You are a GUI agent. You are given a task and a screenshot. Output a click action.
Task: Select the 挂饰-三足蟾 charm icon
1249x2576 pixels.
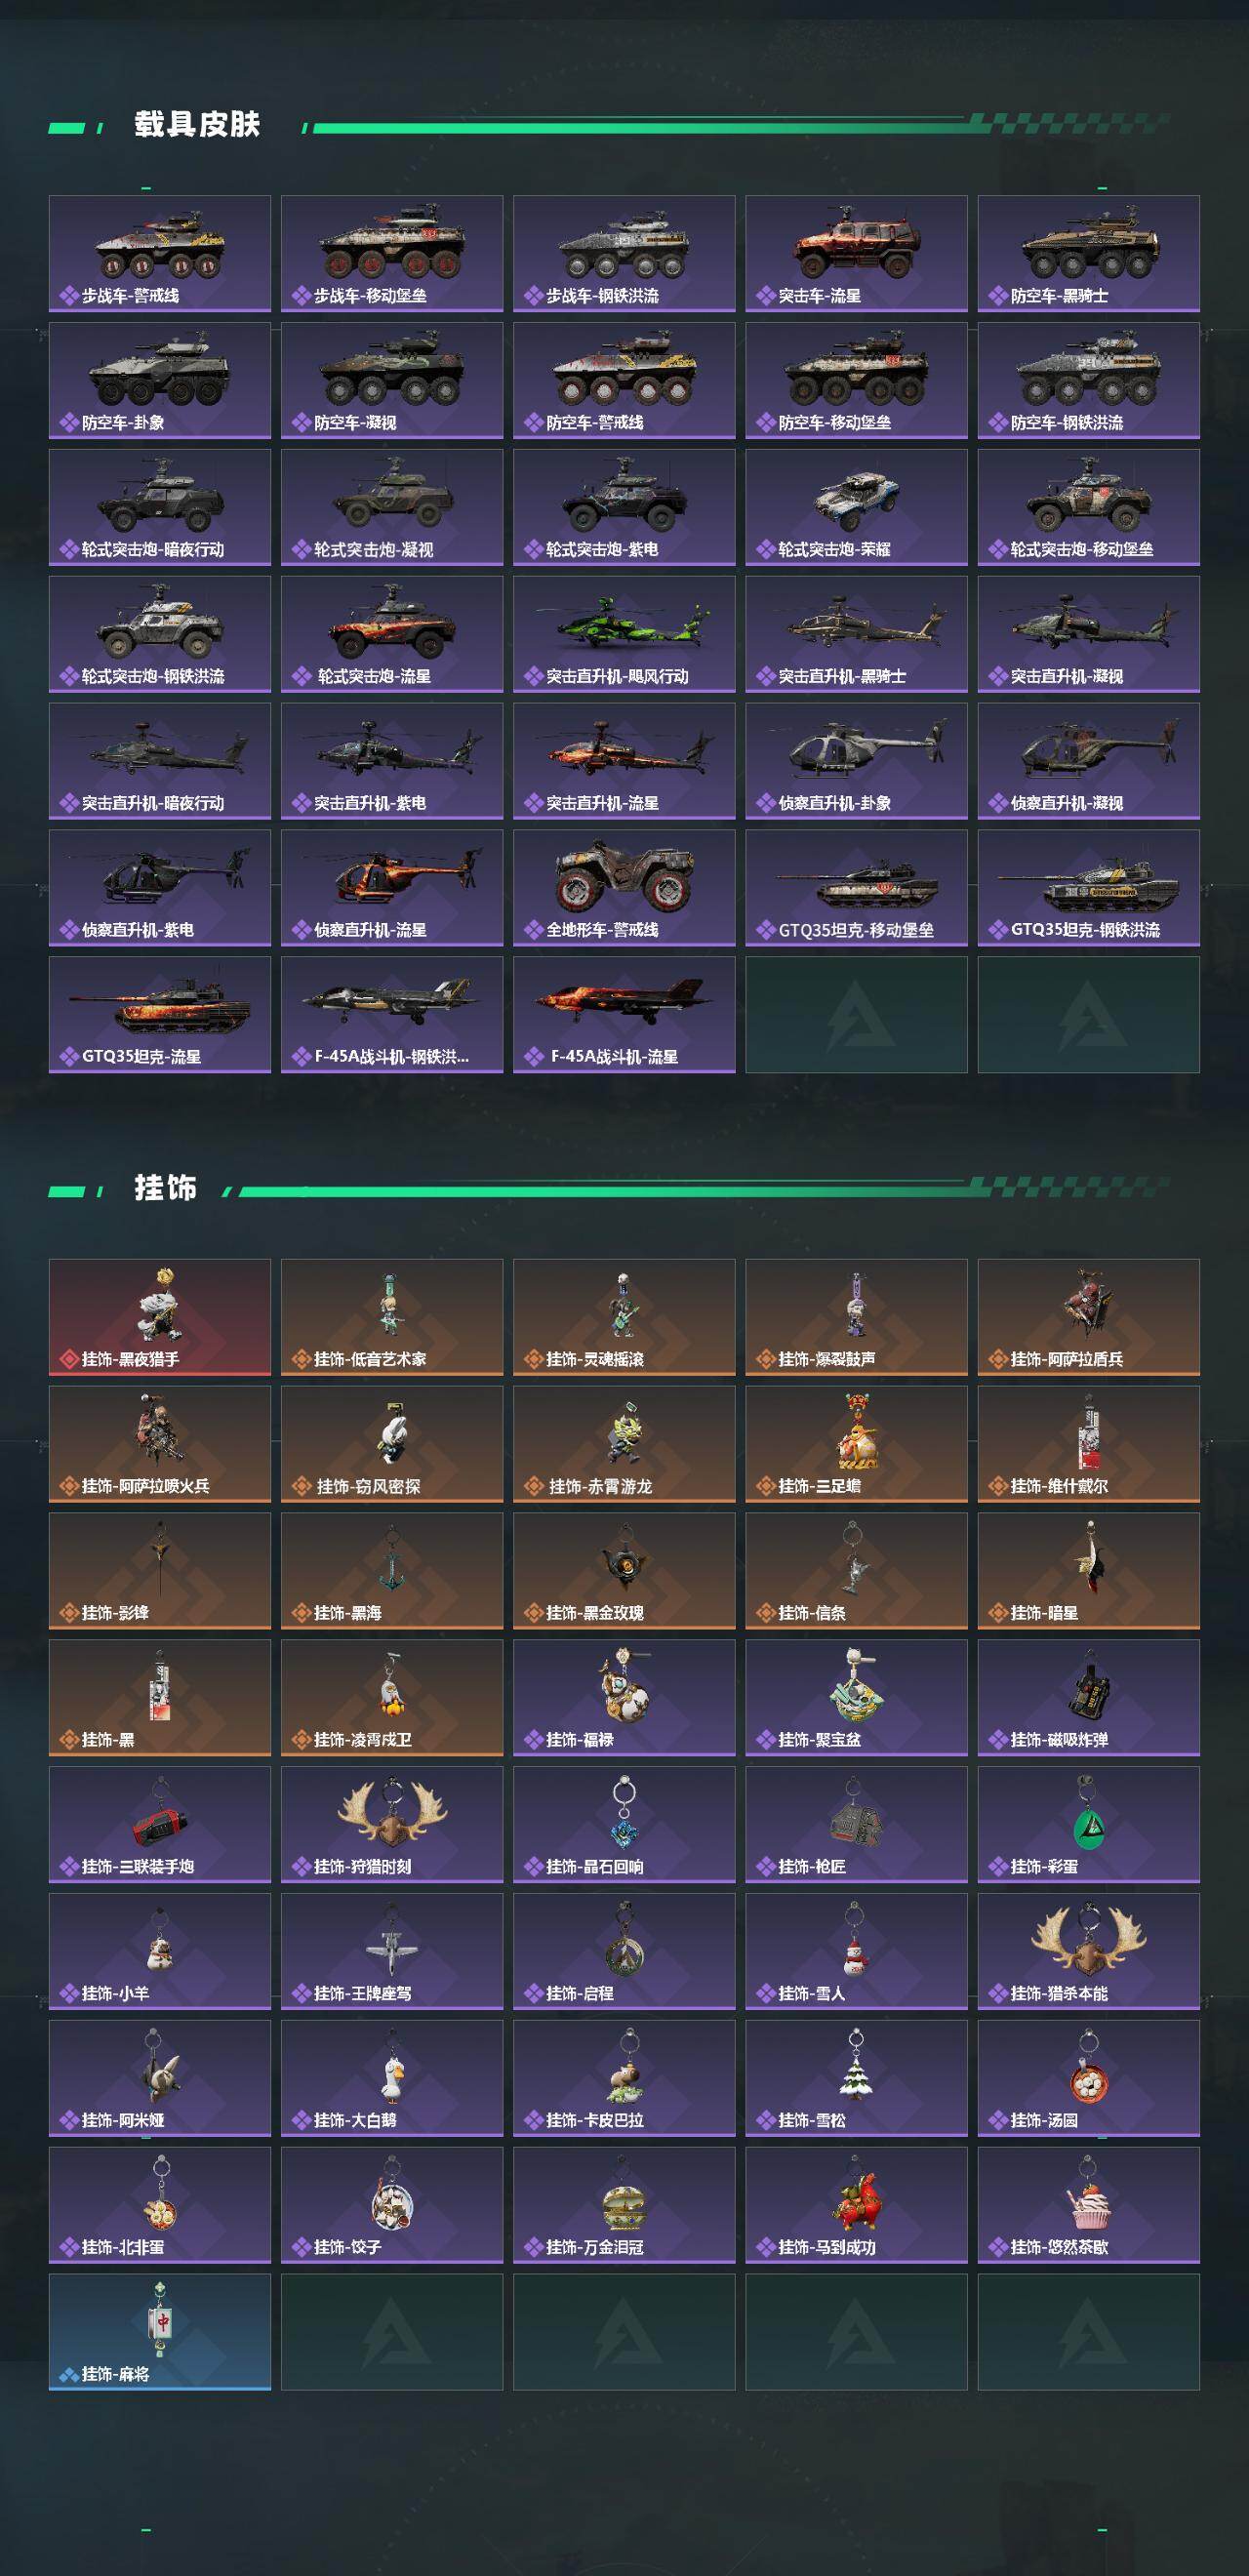856,1444
